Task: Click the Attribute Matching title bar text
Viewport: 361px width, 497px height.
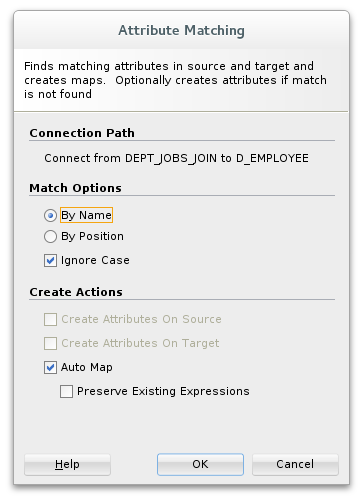Action: click(x=182, y=30)
